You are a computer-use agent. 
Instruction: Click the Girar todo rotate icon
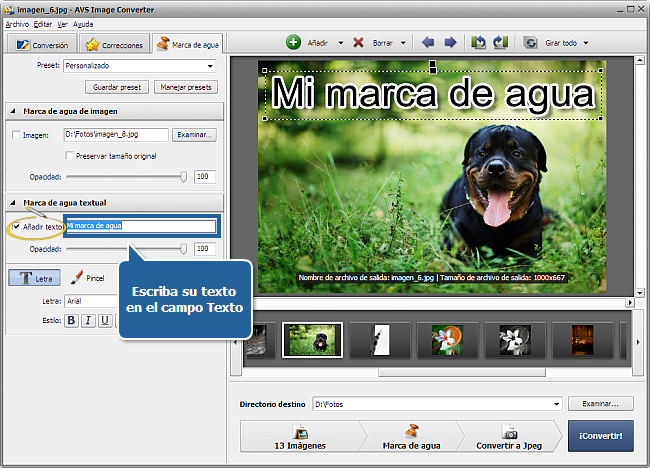[x=530, y=43]
